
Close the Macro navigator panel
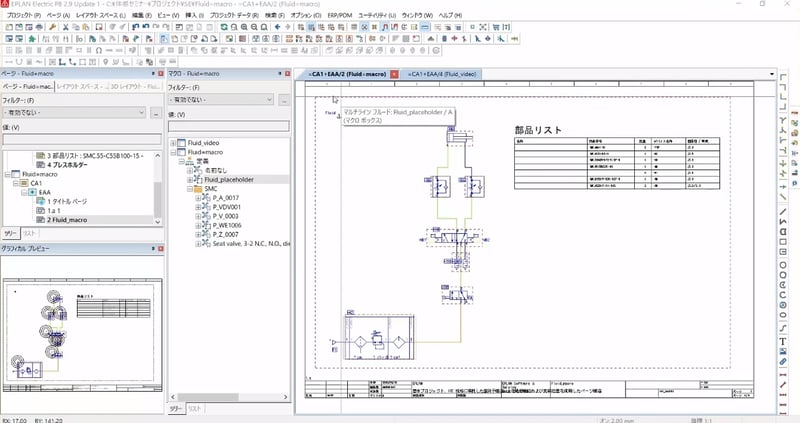pos(287,73)
